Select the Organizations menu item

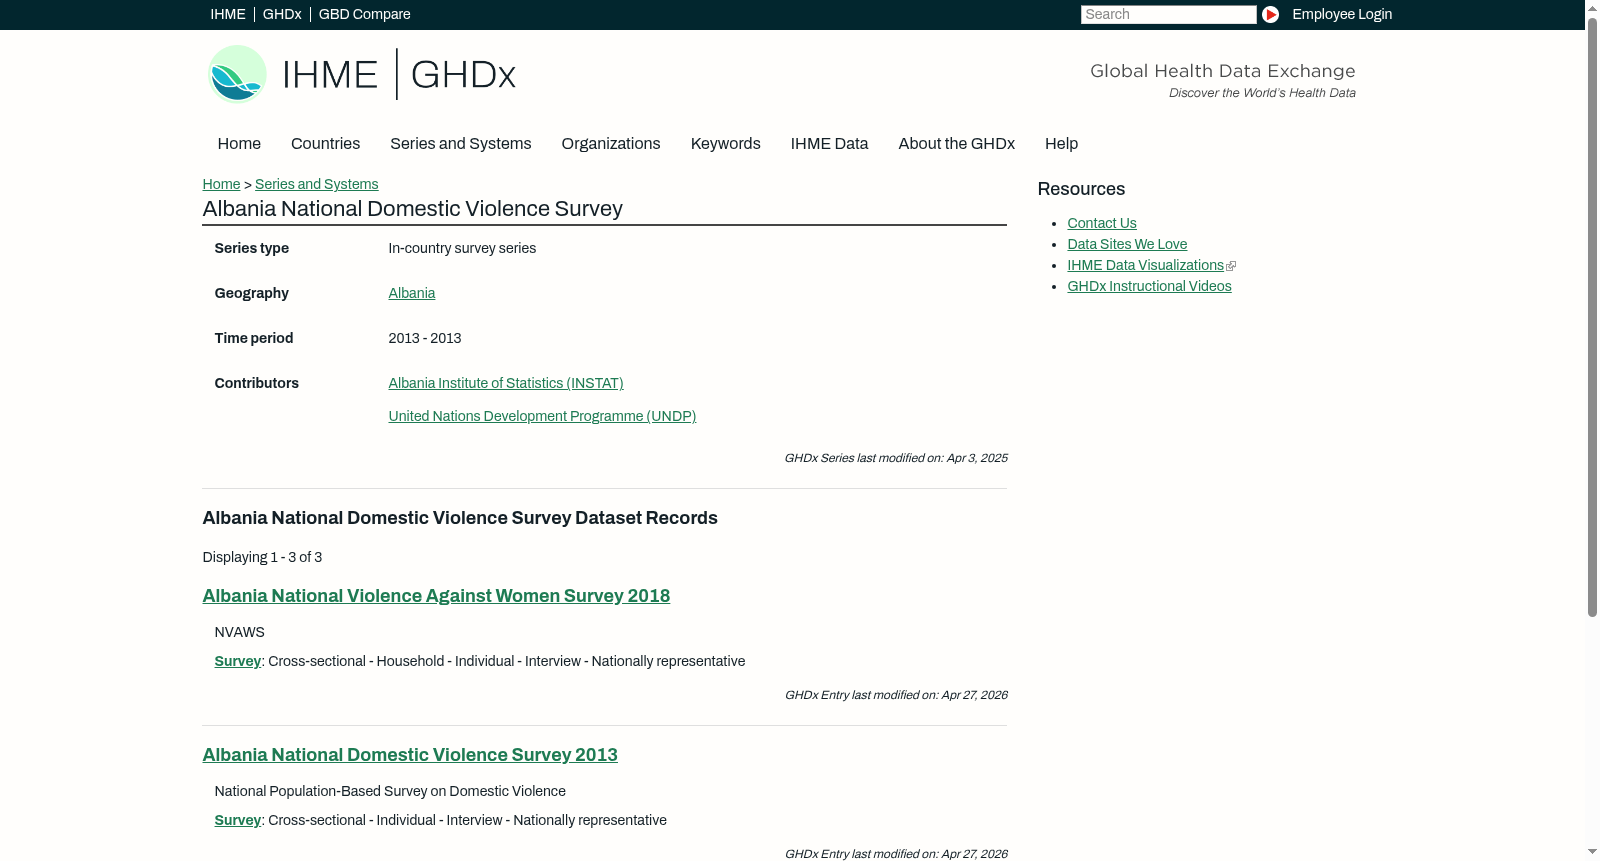pos(611,144)
